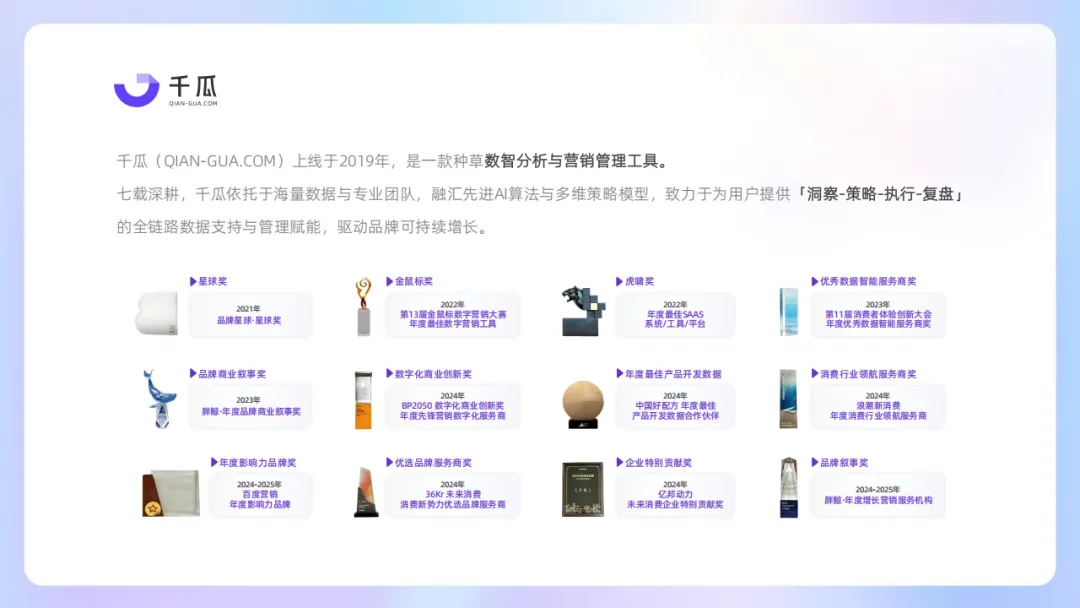Click the 品牌商业叙事奖 heading
This screenshot has height=608, width=1080.
(227, 374)
